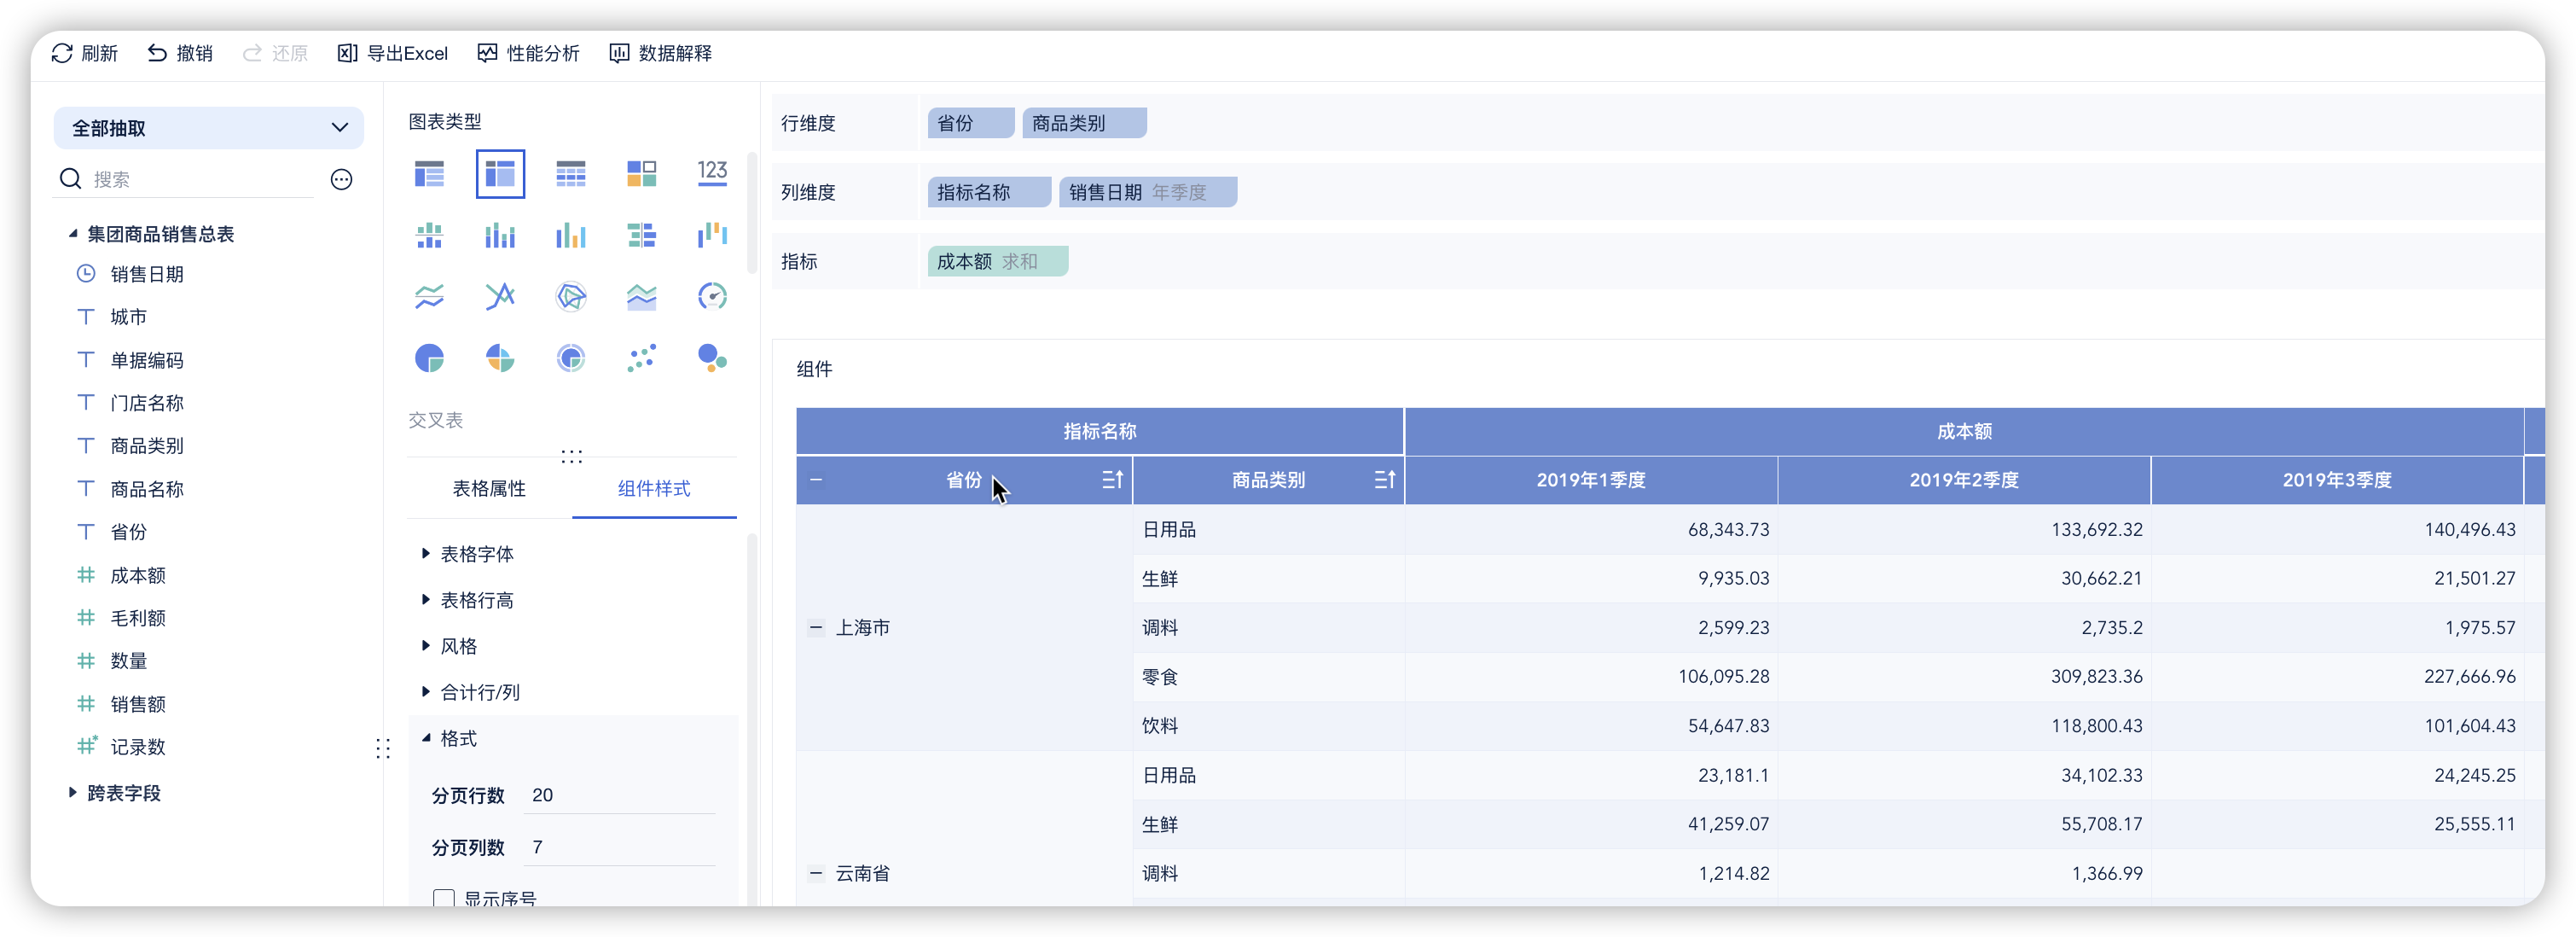The image size is (2576, 937).
Task: Select the radar chart type
Action: [x=571, y=296]
